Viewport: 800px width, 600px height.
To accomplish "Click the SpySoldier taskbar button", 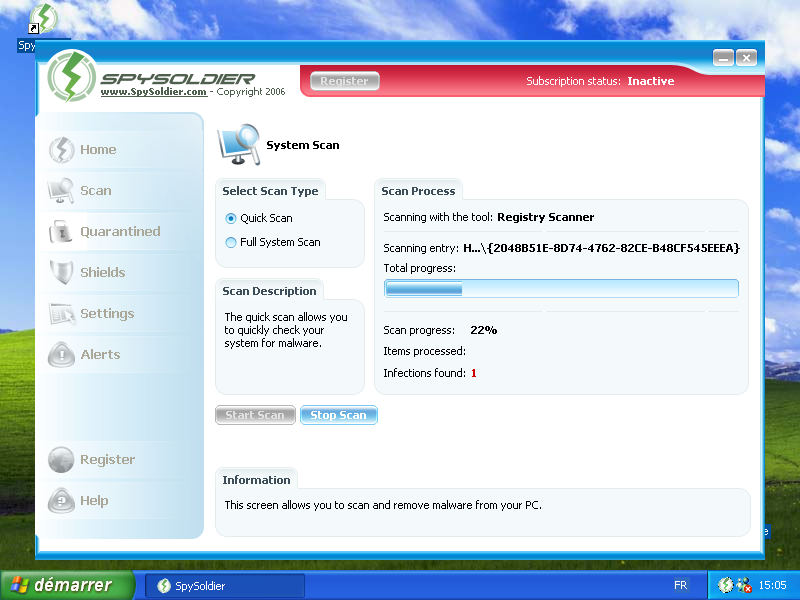I will tap(225, 586).
